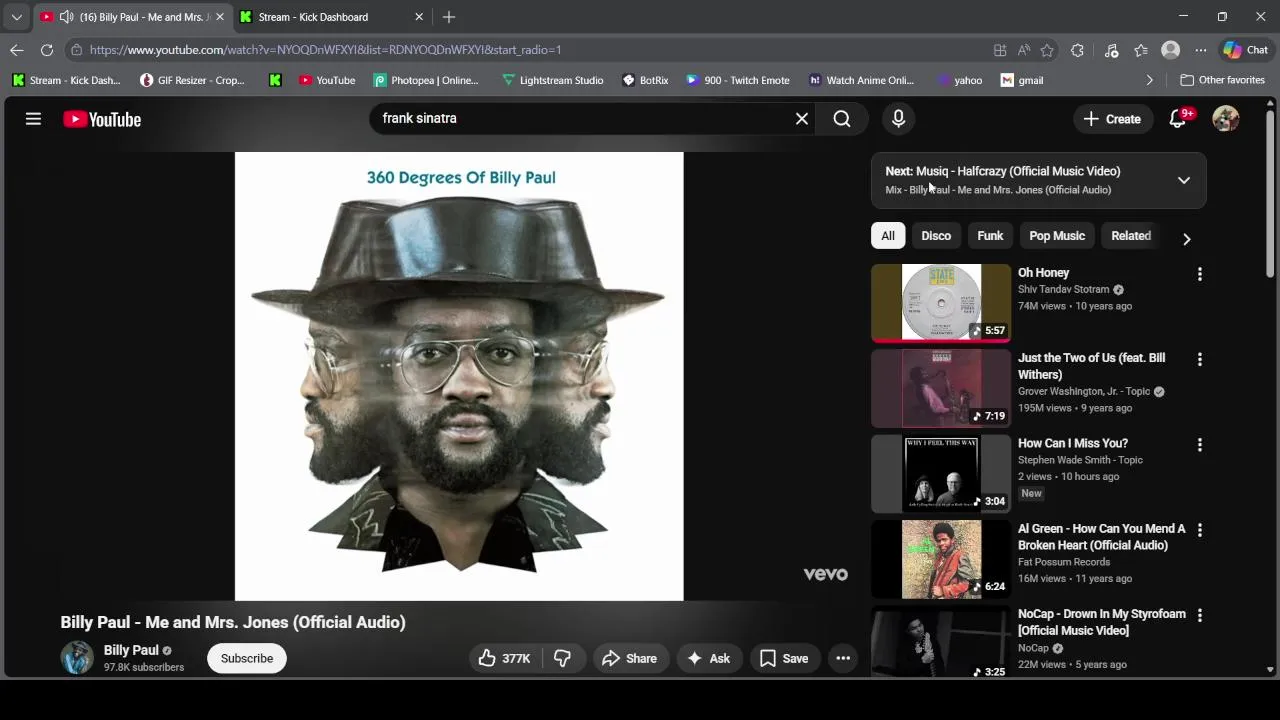
Task: Expand the Mix playlist panel chevron
Action: coord(1184,180)
